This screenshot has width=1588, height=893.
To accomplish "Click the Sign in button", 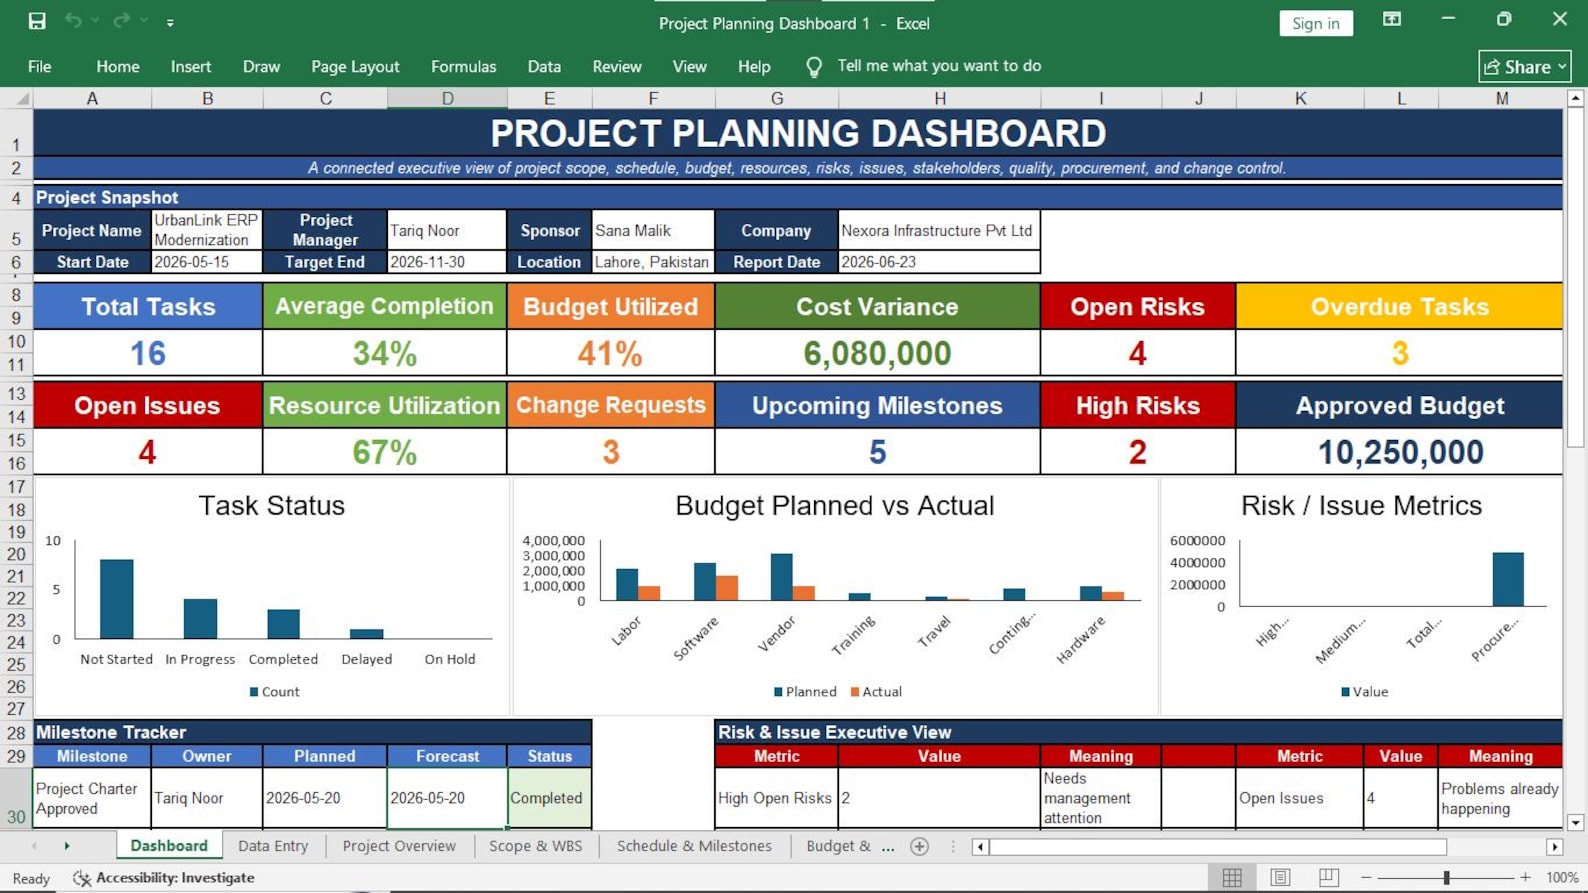I will click(1315, 23).
